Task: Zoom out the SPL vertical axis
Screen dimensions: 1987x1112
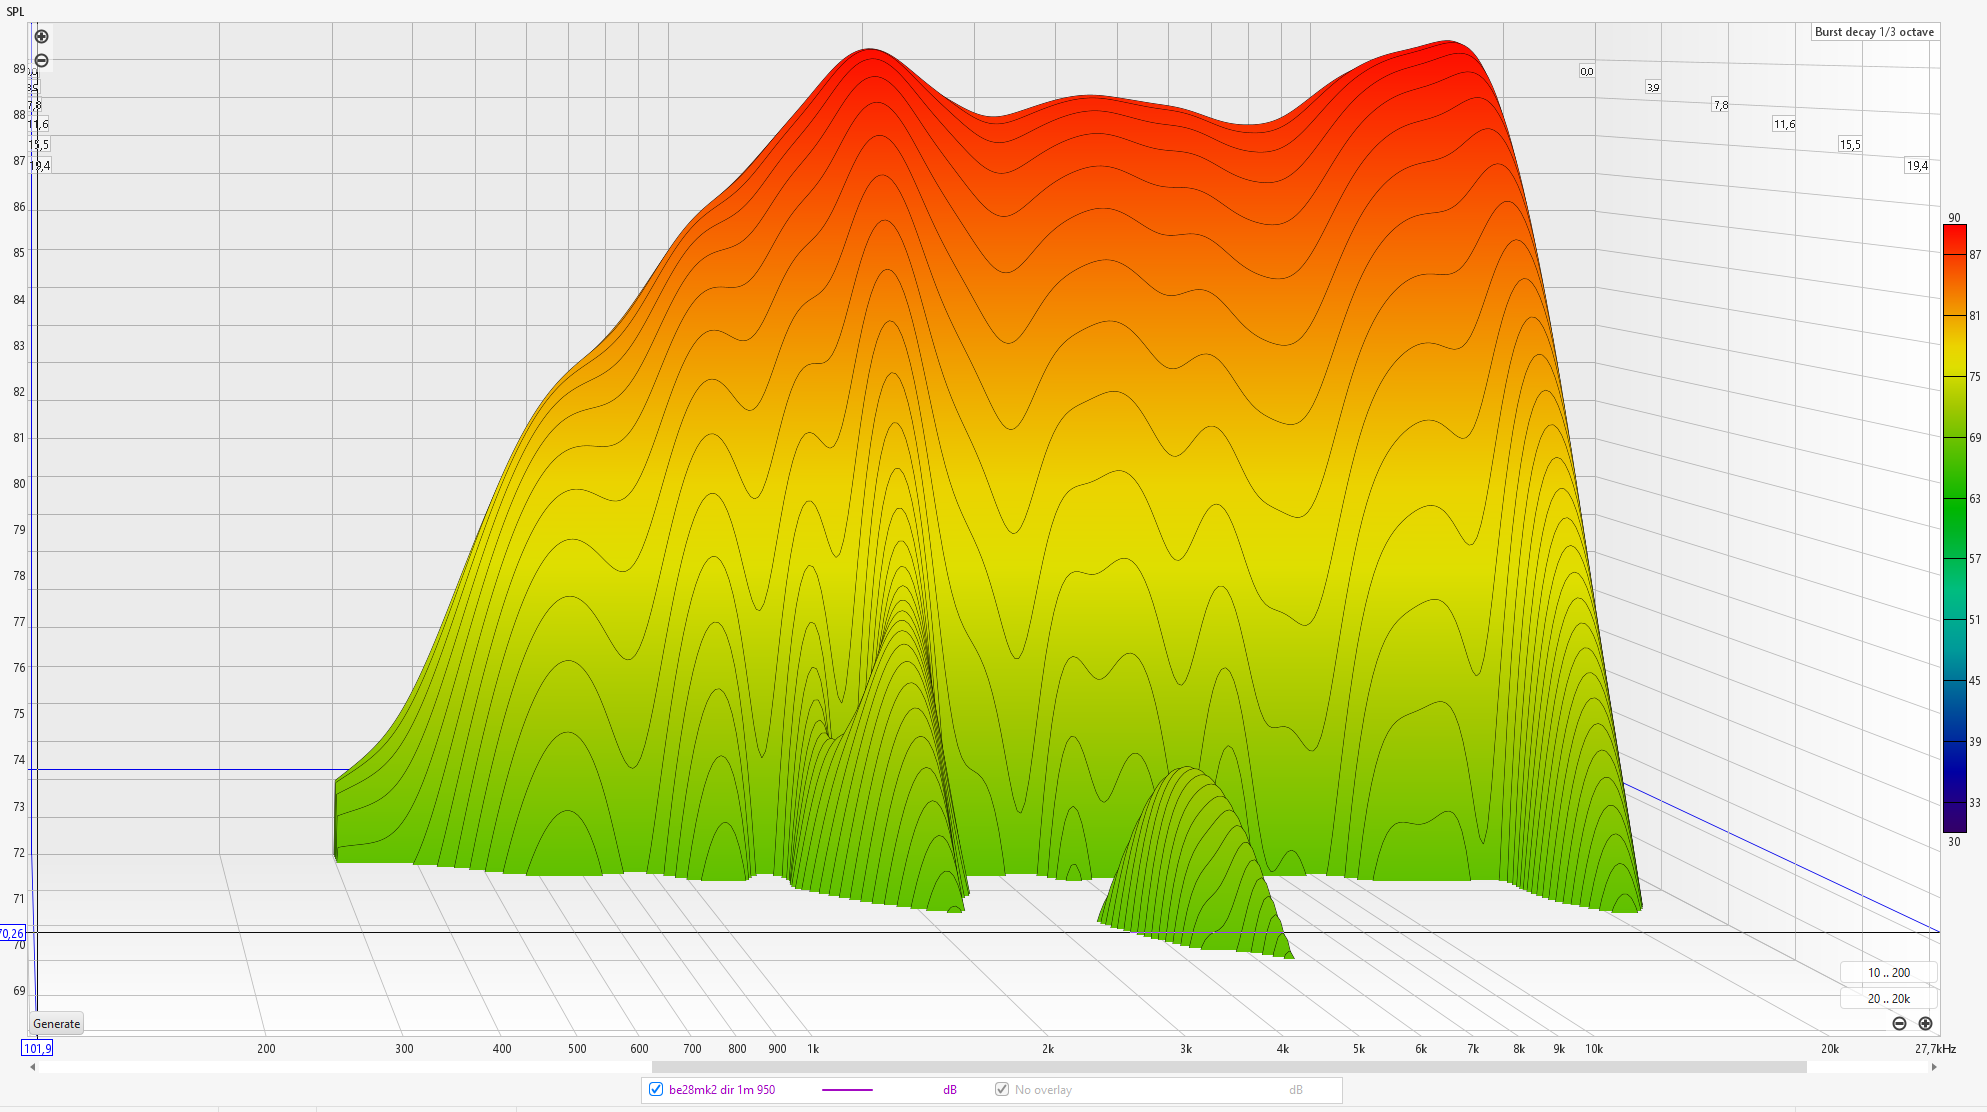Action: 41,60
